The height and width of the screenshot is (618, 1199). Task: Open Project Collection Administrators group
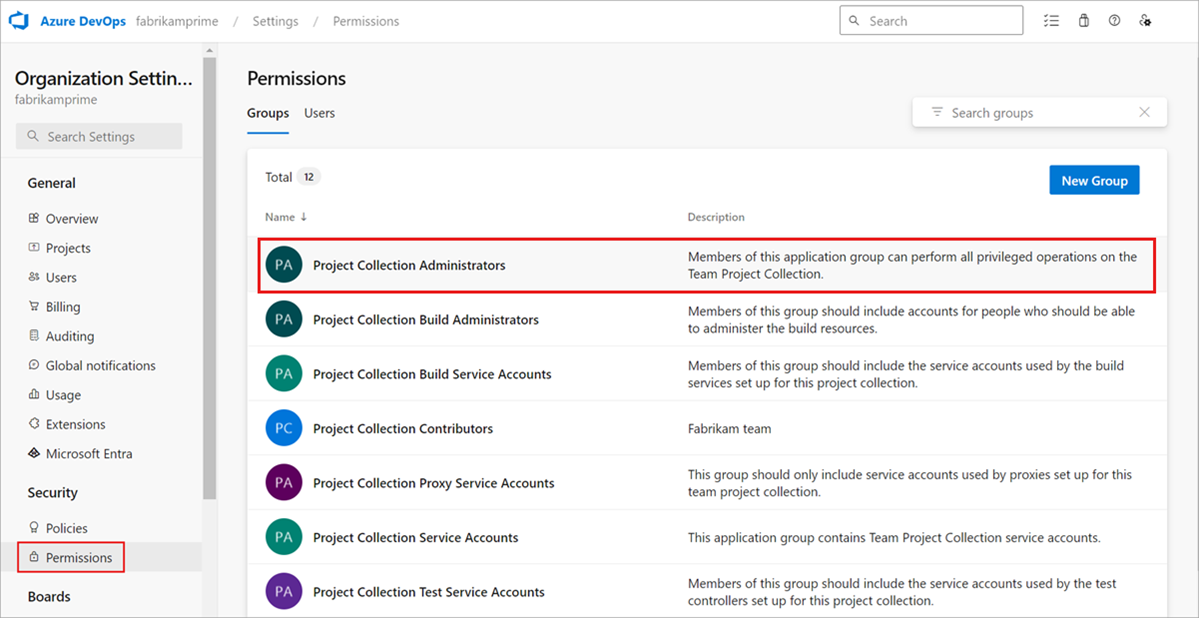(409, 265)
